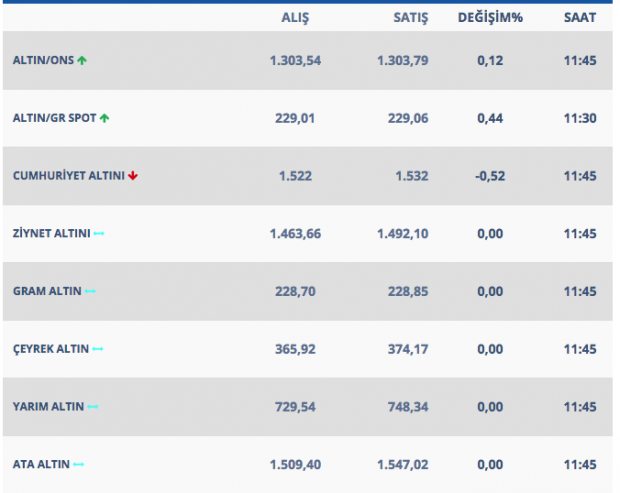Open the ALTIN/ONS row link
Viewport: 620px width, 493px height.
(43, 61)
